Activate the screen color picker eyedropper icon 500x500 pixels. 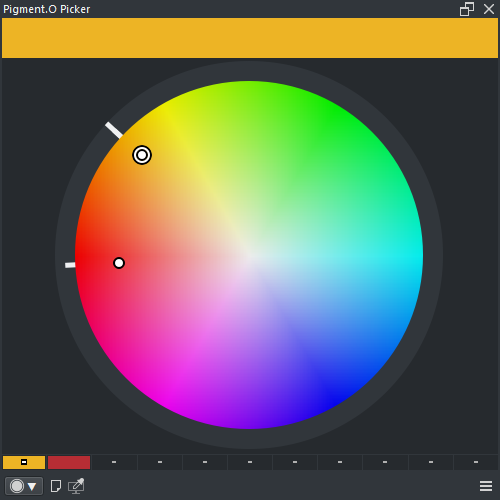pos(76,486)
